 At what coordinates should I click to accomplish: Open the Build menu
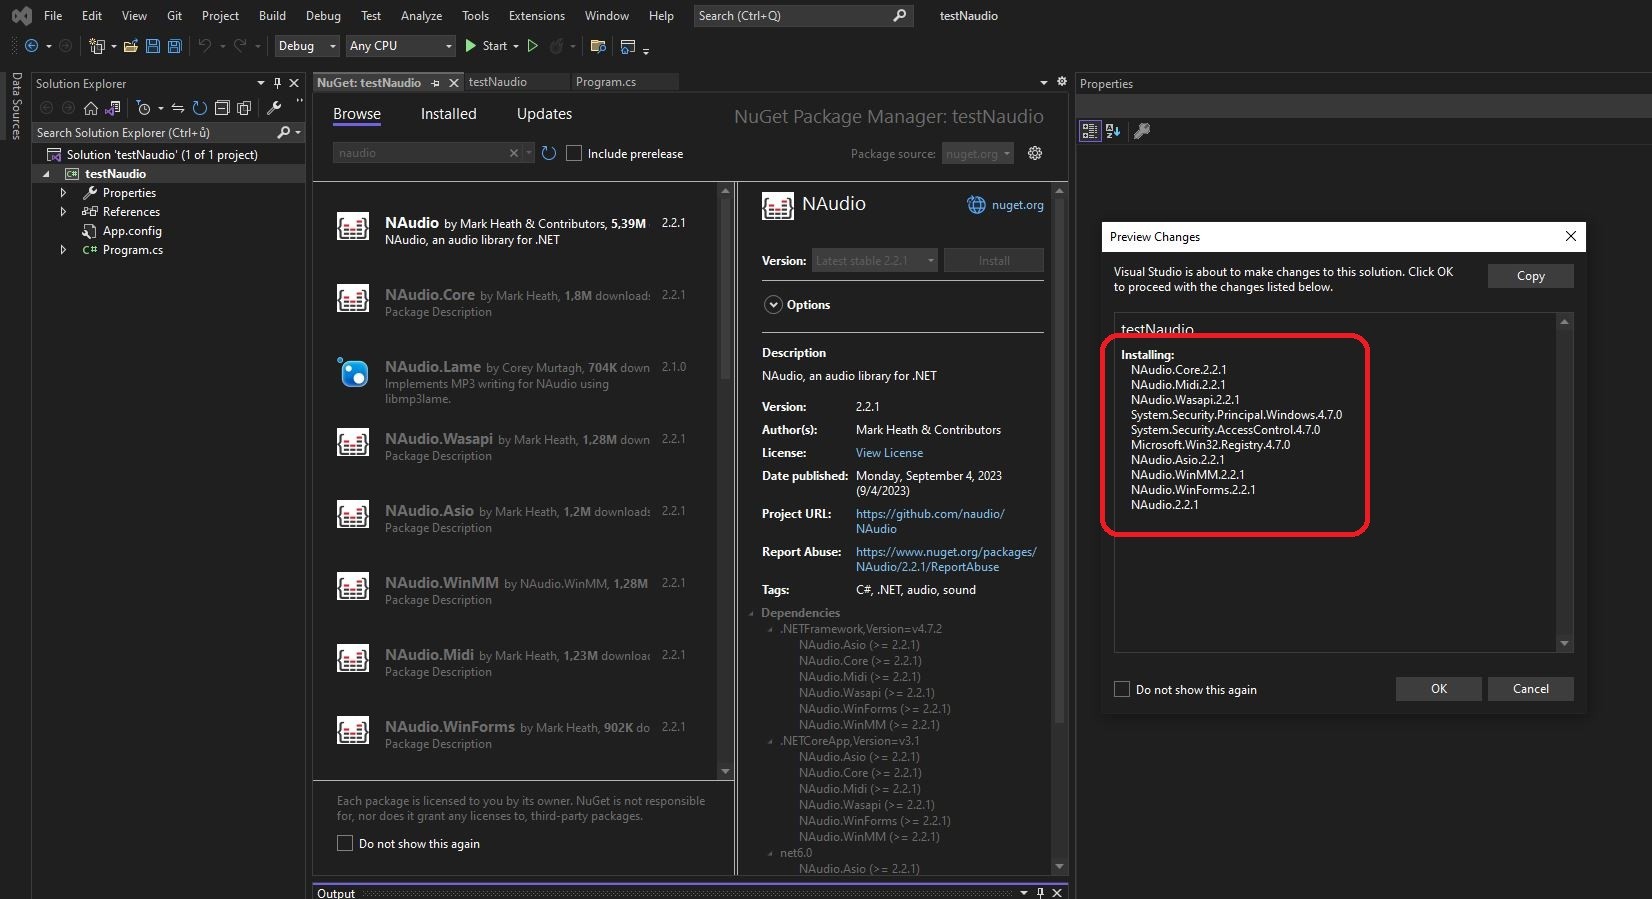pos(272,15)
